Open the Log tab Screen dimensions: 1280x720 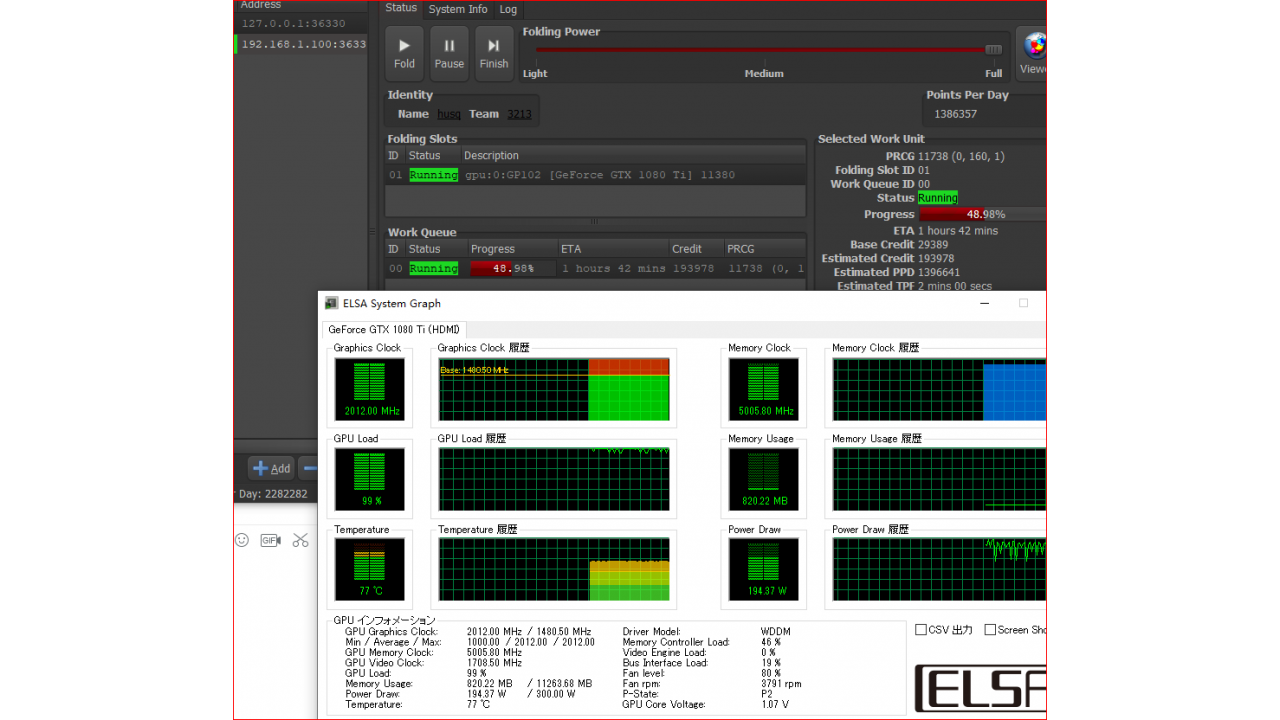[508, 9]
